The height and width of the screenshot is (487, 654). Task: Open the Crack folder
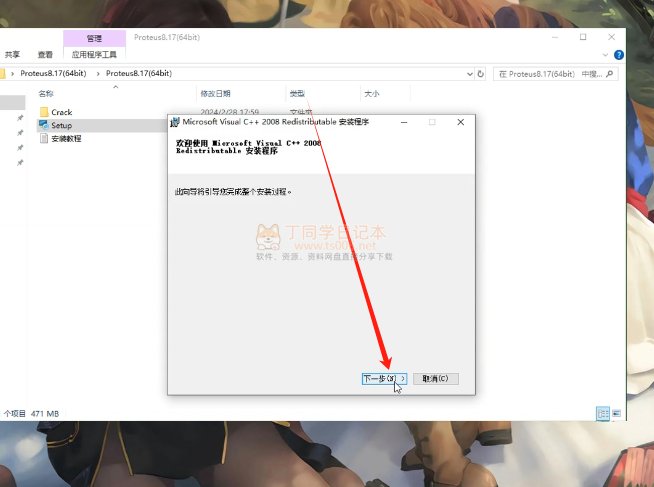pos(61,112)
